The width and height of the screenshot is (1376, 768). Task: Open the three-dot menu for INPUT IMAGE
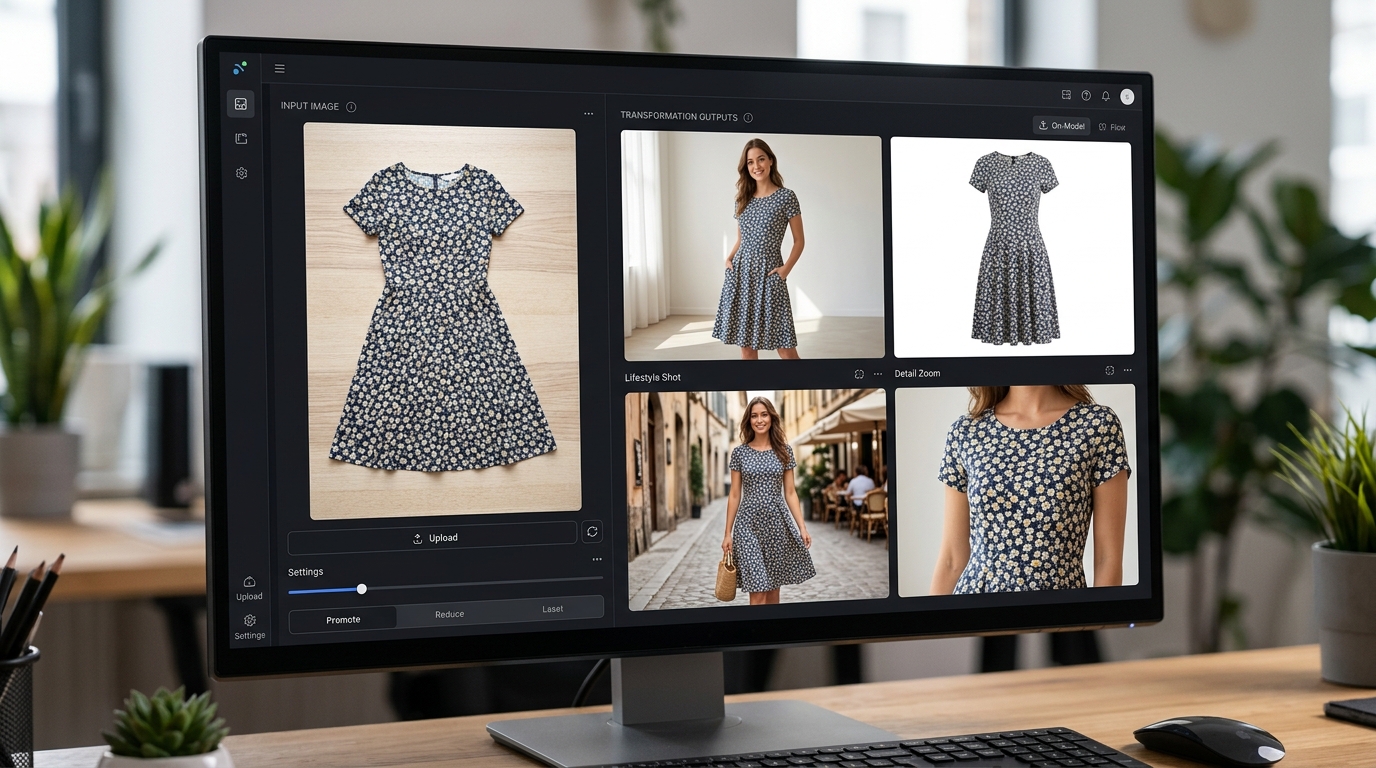click(x=589, y=114)
